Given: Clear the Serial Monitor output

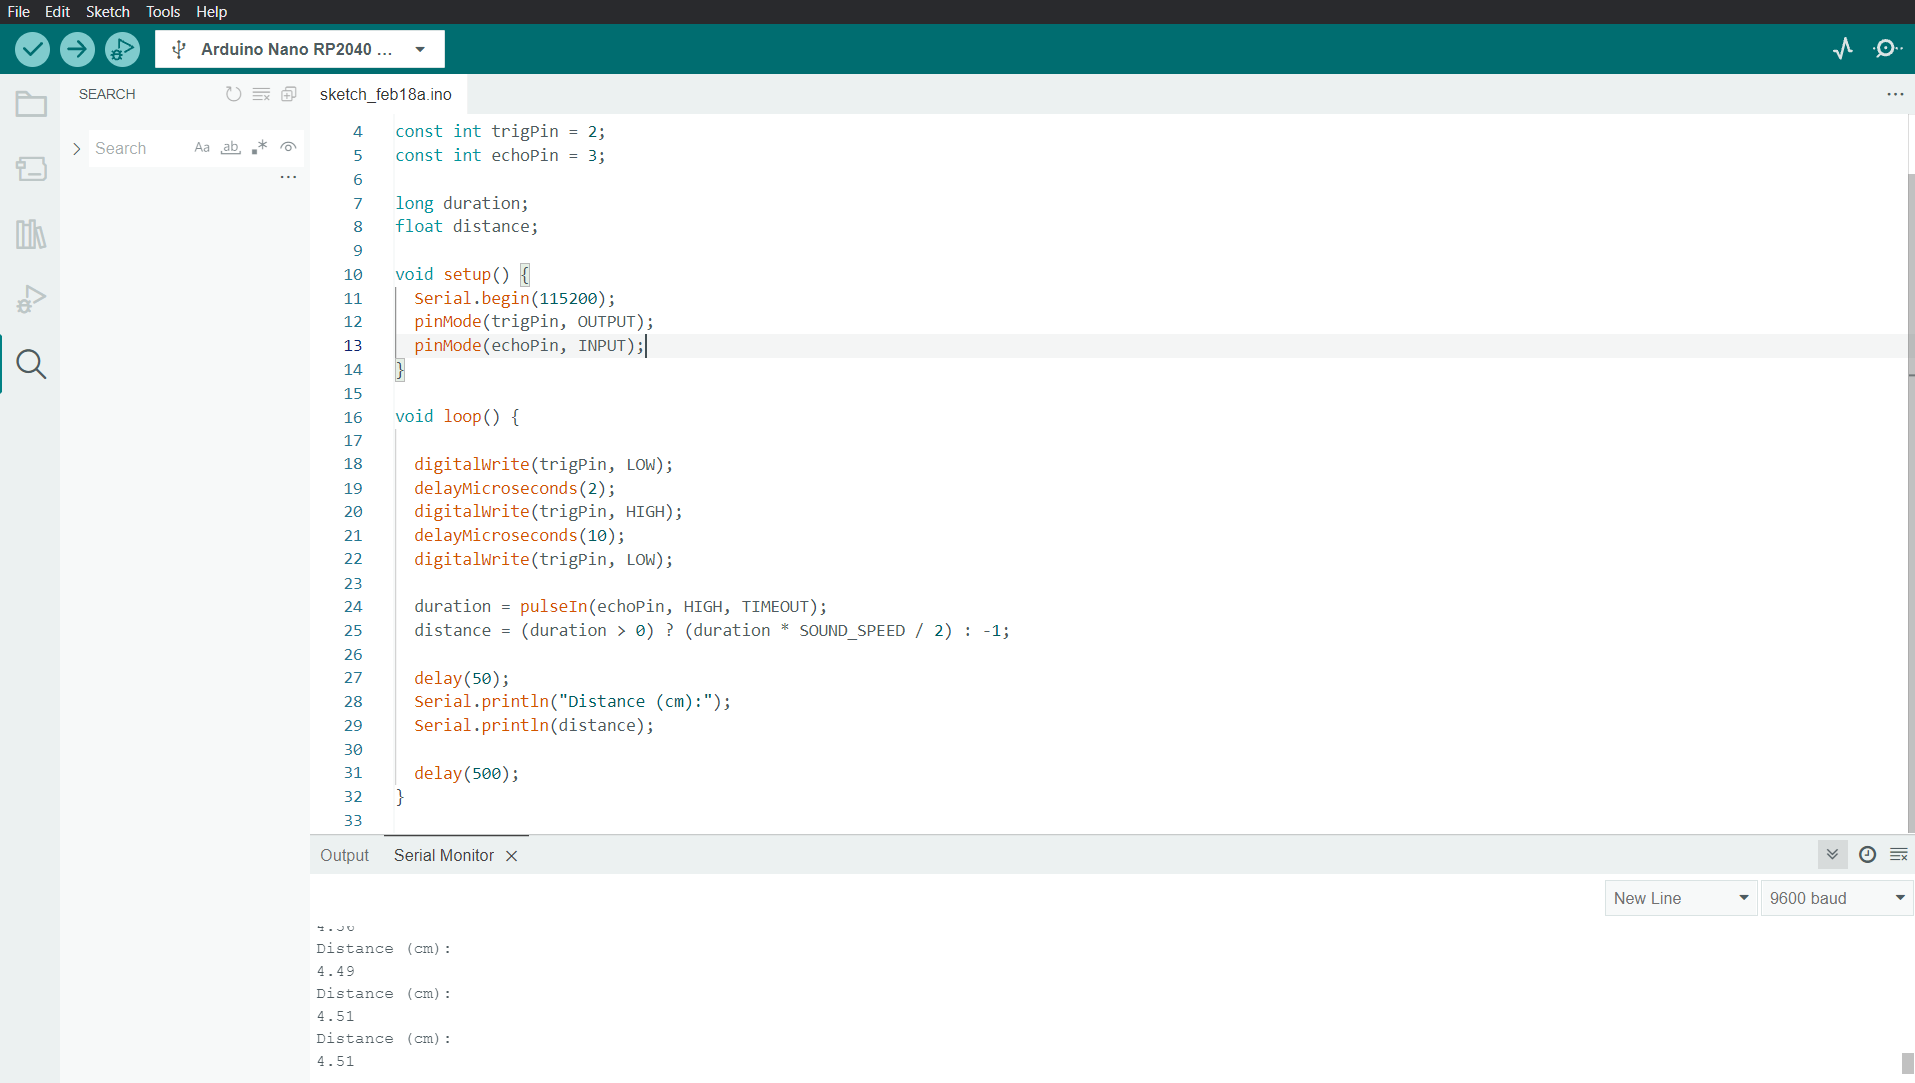Looking at the screenshot, I should 1899,855.
